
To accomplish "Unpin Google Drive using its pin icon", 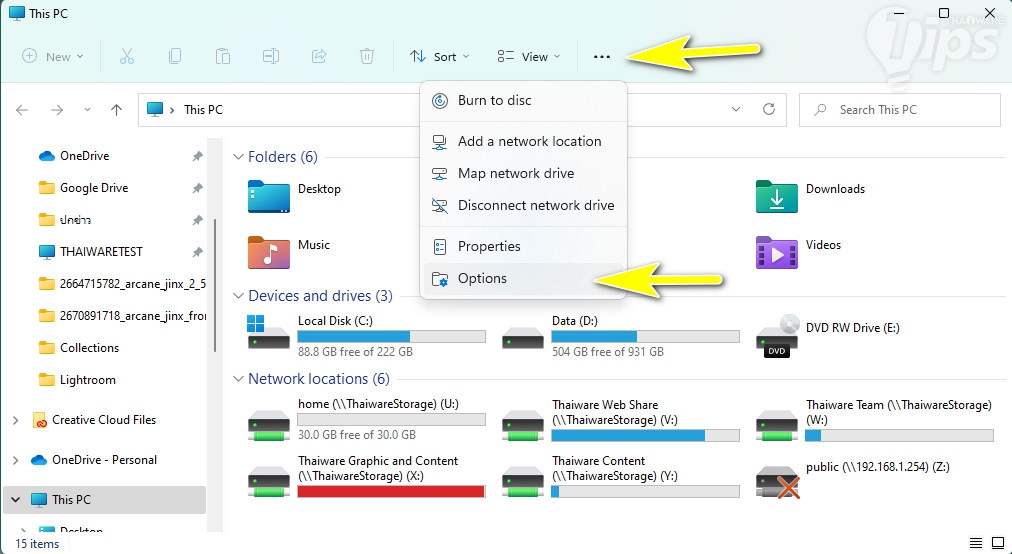I will [x=197, y=188].
